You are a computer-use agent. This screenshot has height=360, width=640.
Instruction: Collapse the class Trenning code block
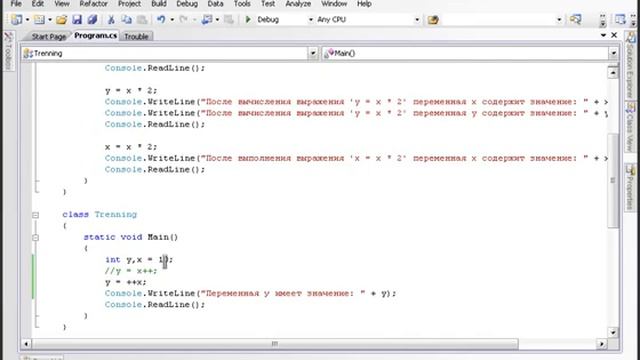pos(36,215)
